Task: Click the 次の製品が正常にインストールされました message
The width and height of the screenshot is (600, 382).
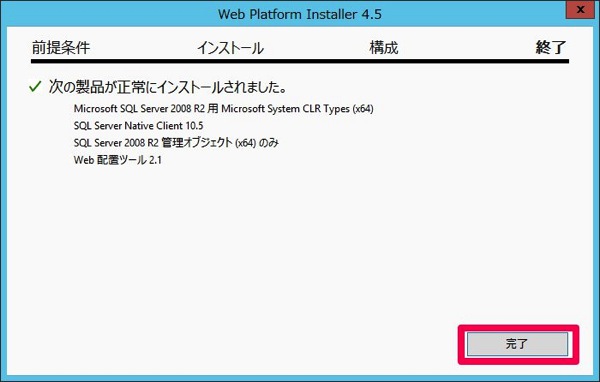Action: [168, 87]
